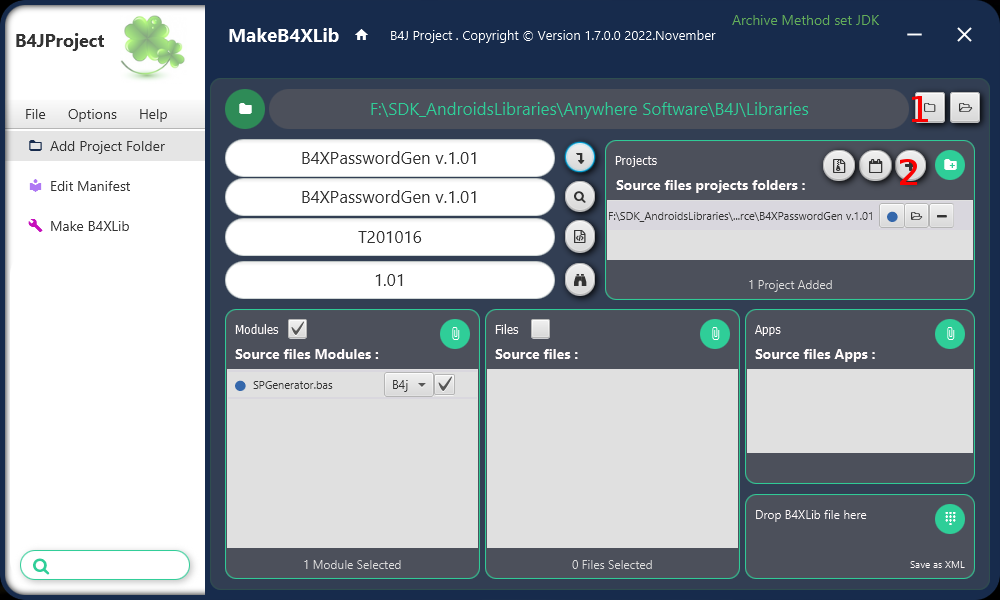Uncheck the SPGenerator.bas row checkbox
This screenshot has width=1000, height=600.
(x=445, y=384)
